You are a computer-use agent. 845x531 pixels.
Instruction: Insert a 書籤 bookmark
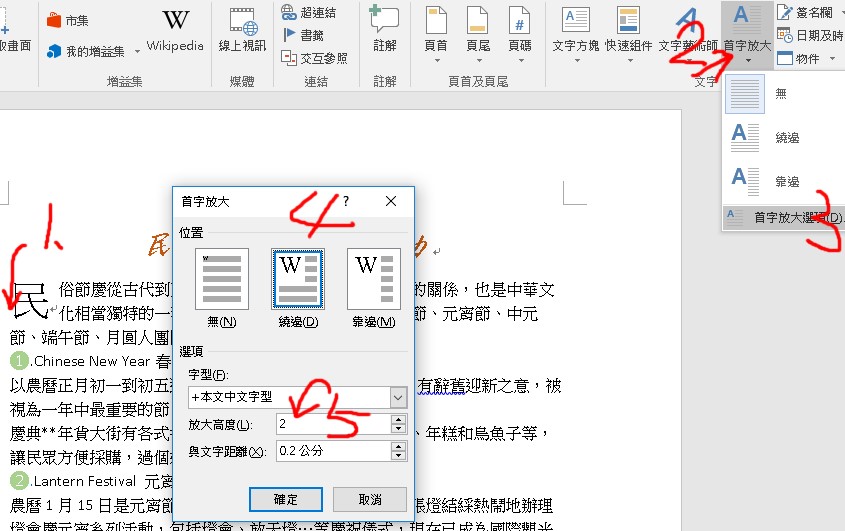[x=289, y=35]
